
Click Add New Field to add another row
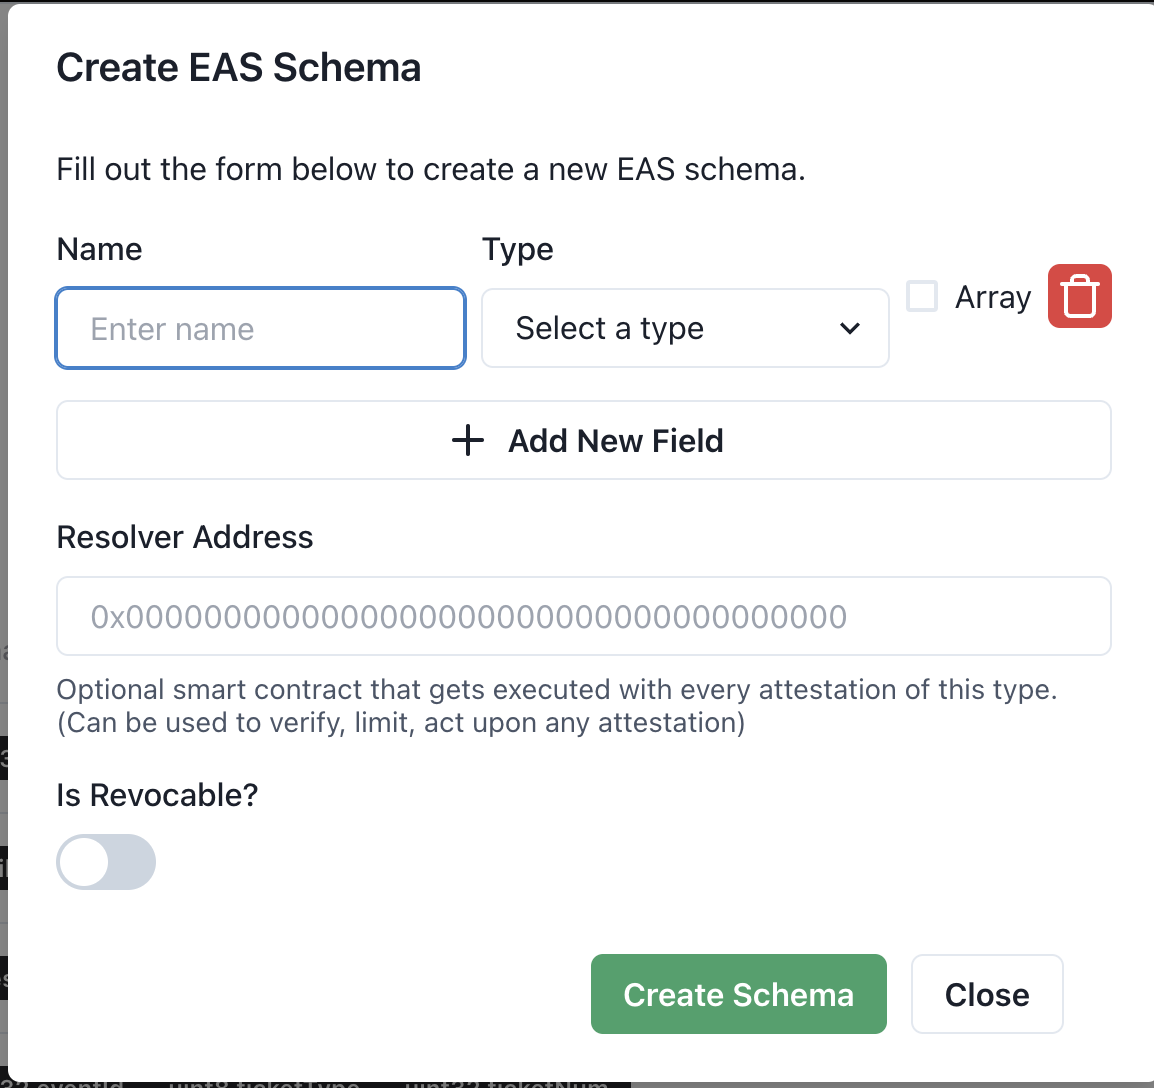584,440
